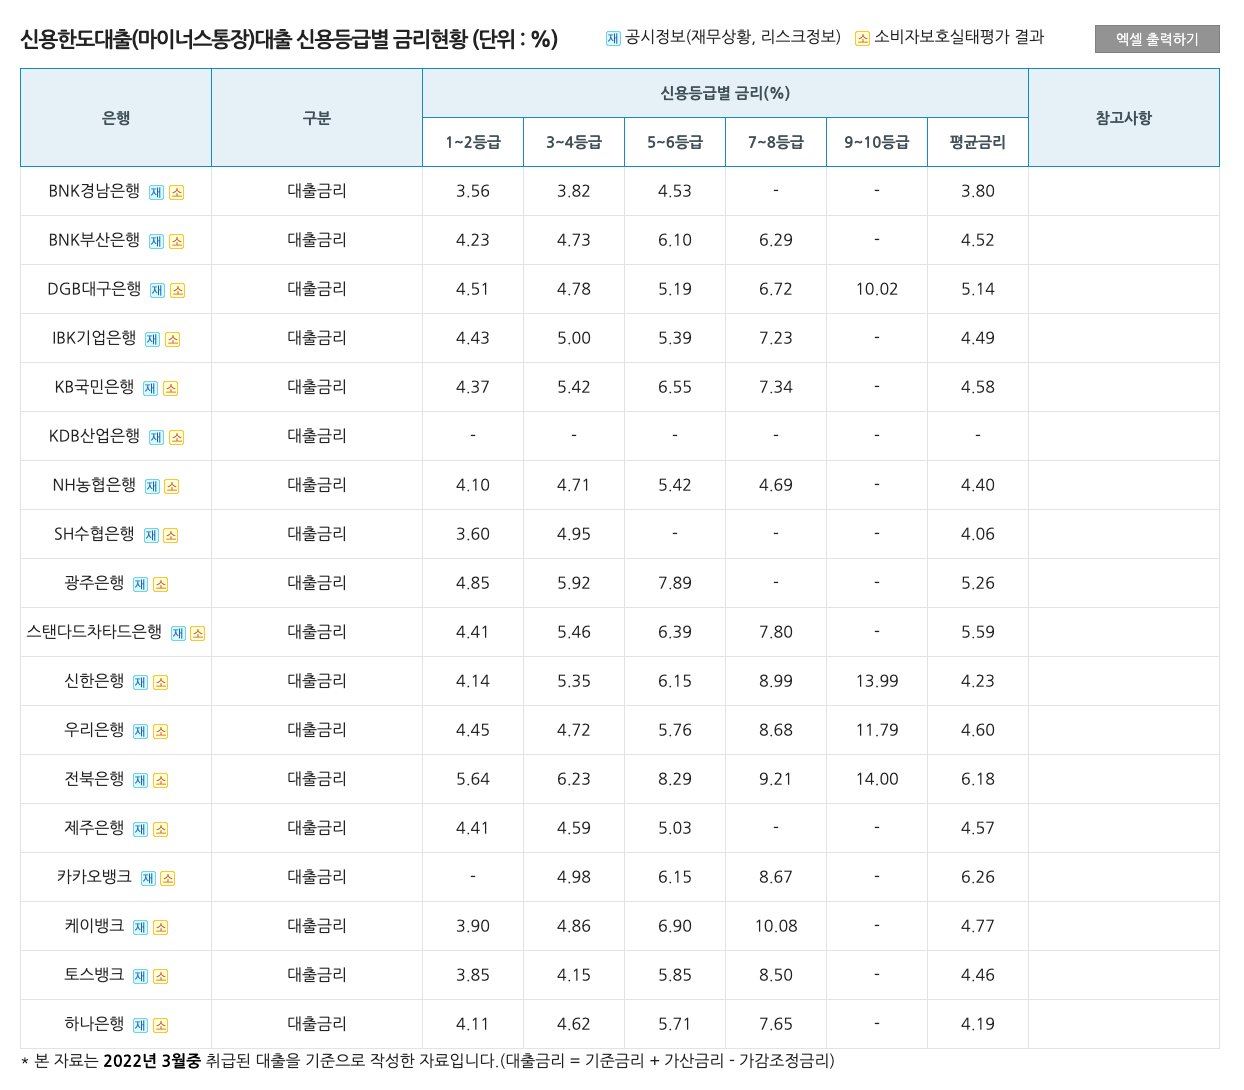Click the 신용등급별 금리(%) group header
The width and height of the screenshot is (1244, 1090).
(x=725, y=93)
